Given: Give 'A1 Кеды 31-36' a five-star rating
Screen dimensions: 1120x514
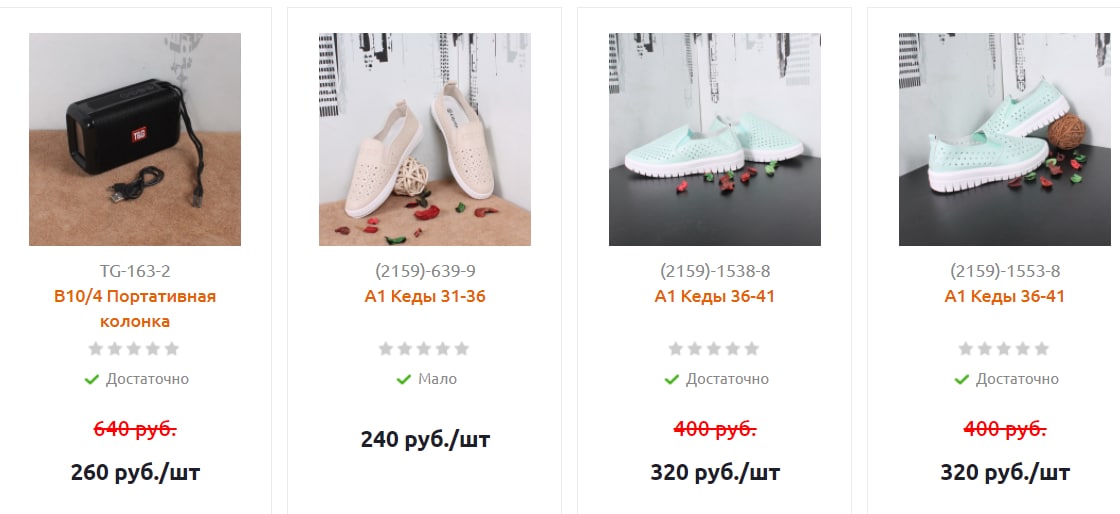Looking at the screenshot, I should point(461,349).
